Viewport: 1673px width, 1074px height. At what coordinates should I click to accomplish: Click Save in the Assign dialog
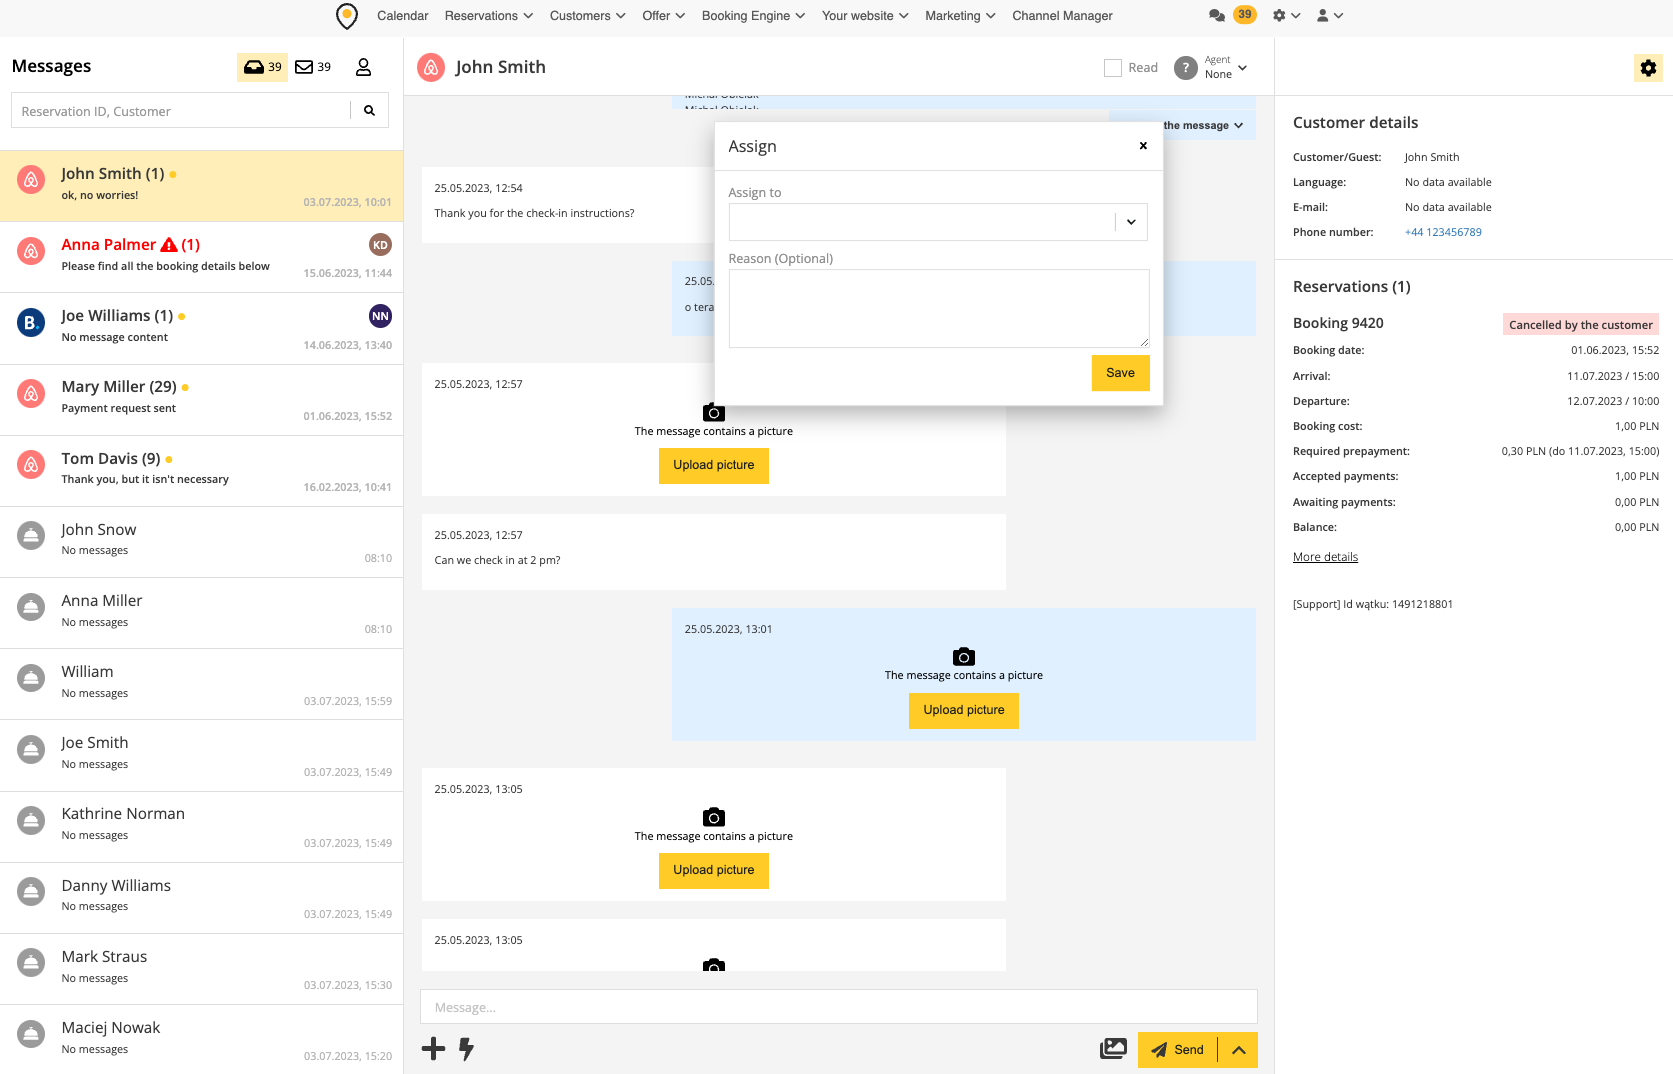1120,373
